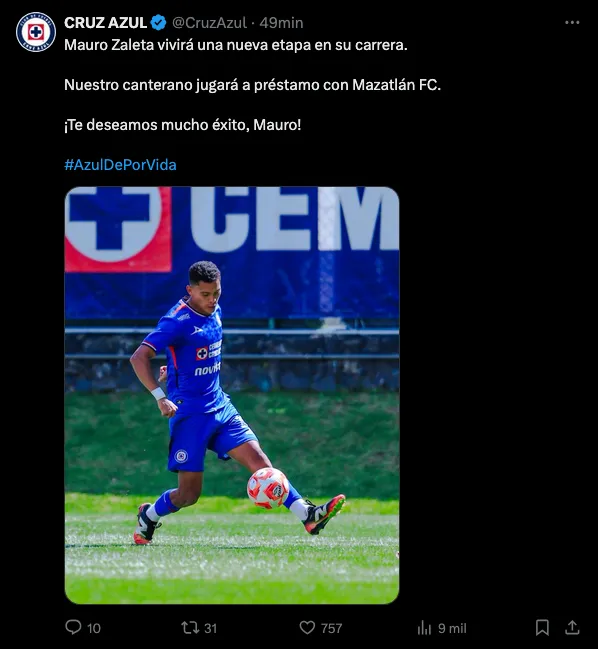Viewport: 598px width, 649px height.
Task: Click the retweet arrows icon
Action: (190, 627)
